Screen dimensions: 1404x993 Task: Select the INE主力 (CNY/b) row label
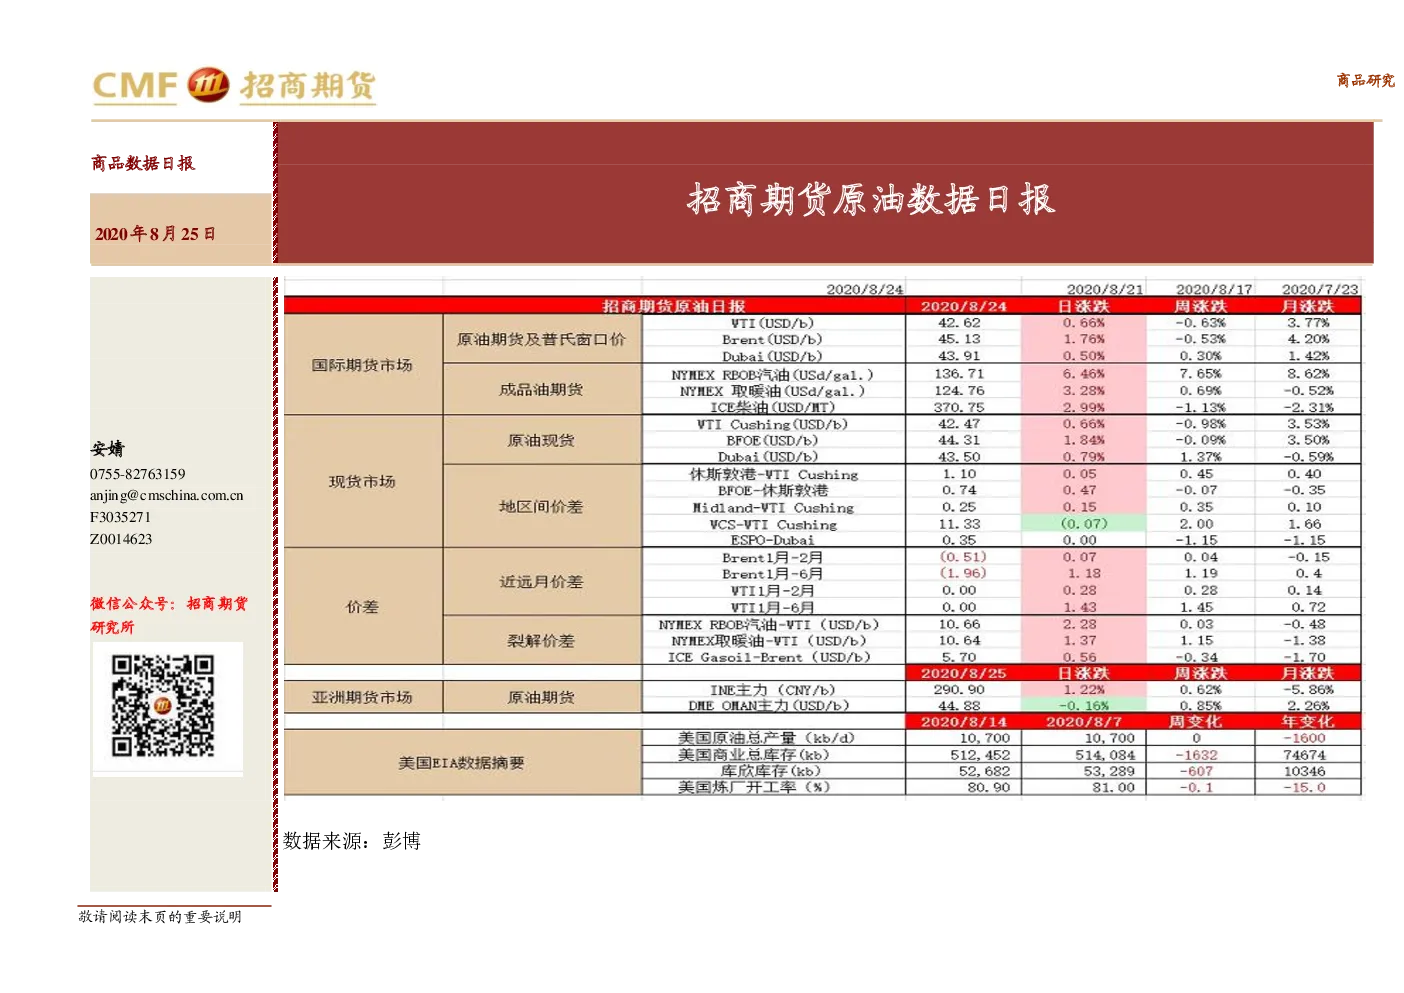click(773, 690)
